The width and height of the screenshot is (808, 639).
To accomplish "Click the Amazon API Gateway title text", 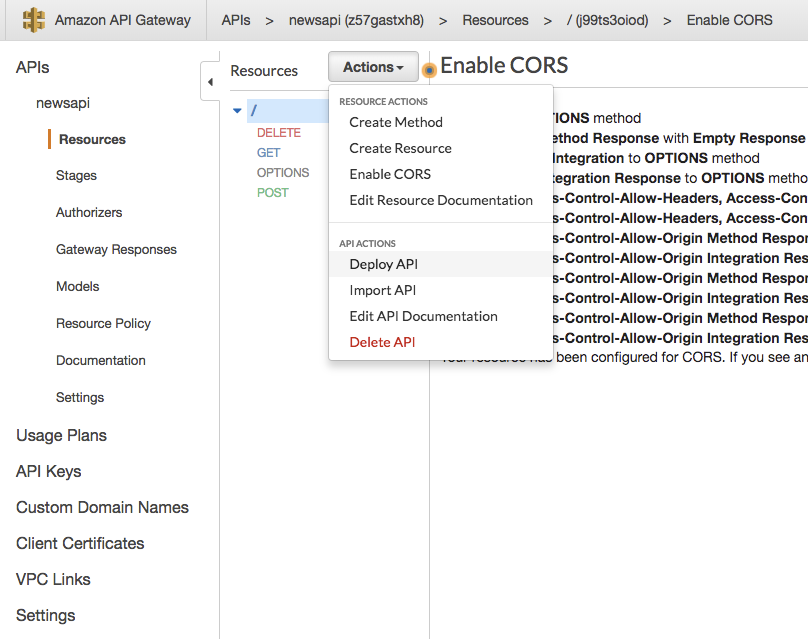I will (123, 20).
